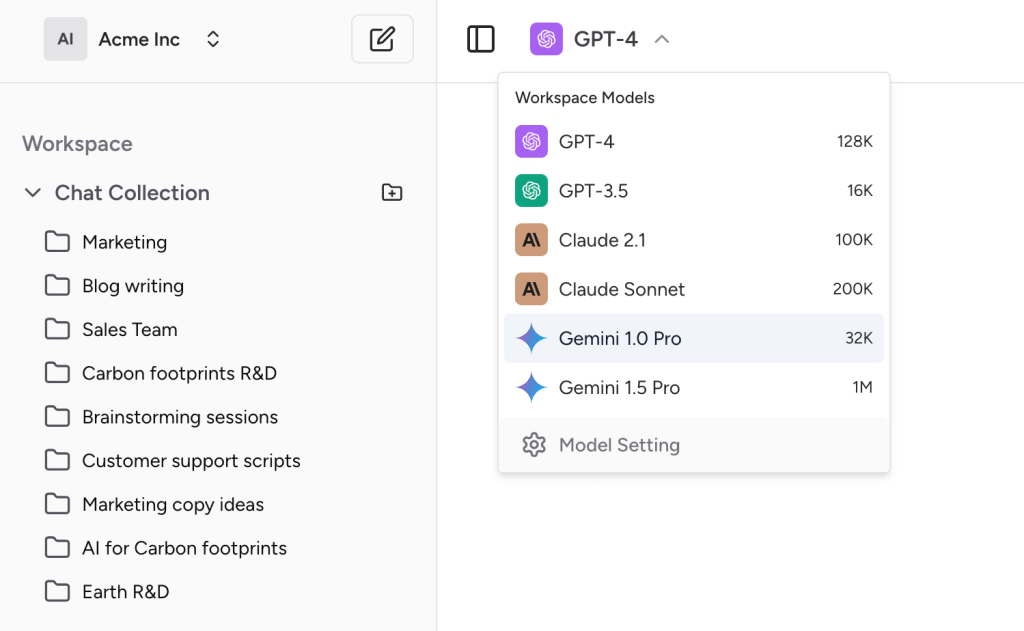Click the Claude Sonnet Anthropic logo icon
This screenshot has height=631, width=1024.
532,289
